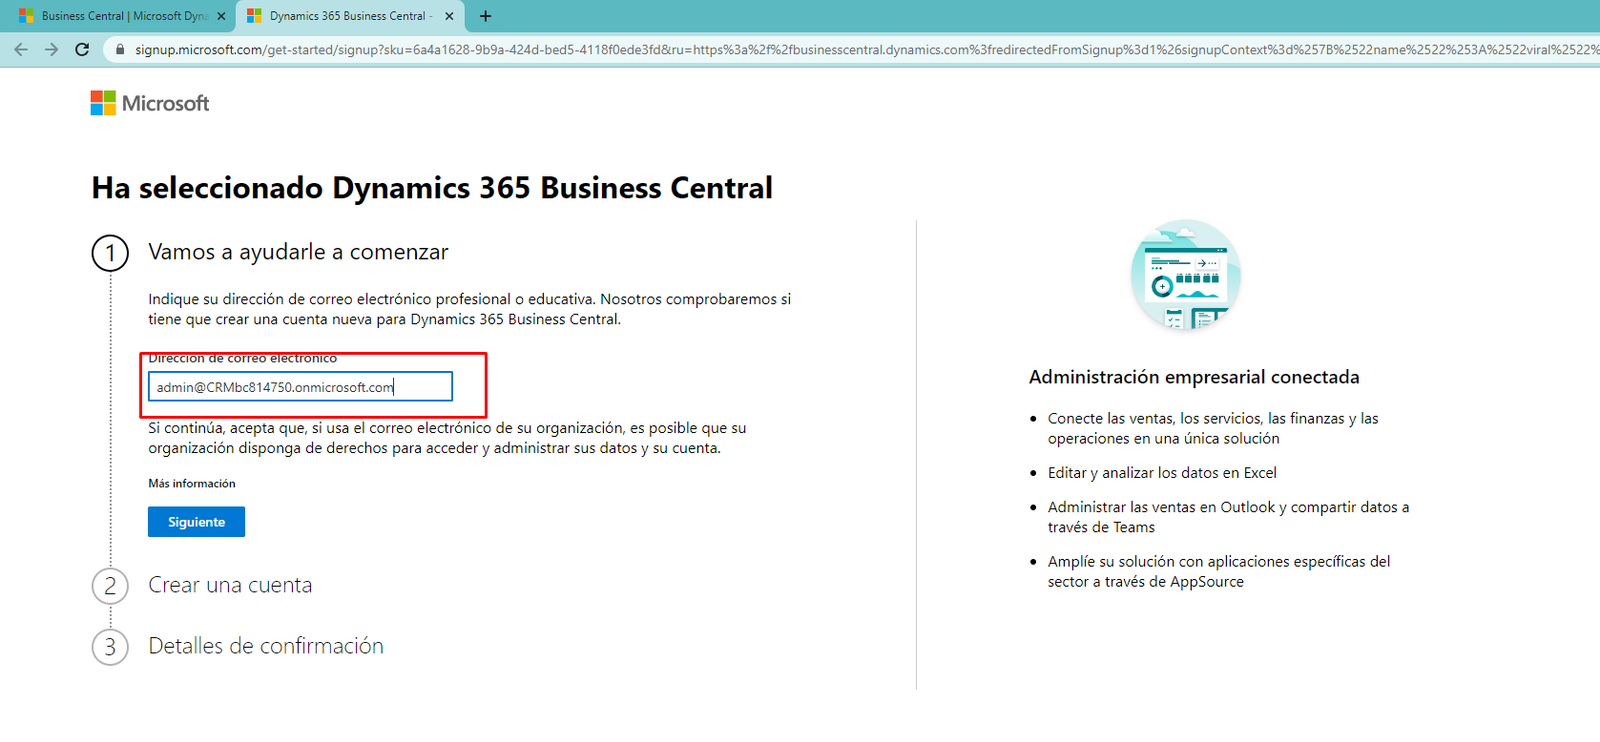Click 'Editar y analizar los datos en Excel' bullet

(1162, 473)
